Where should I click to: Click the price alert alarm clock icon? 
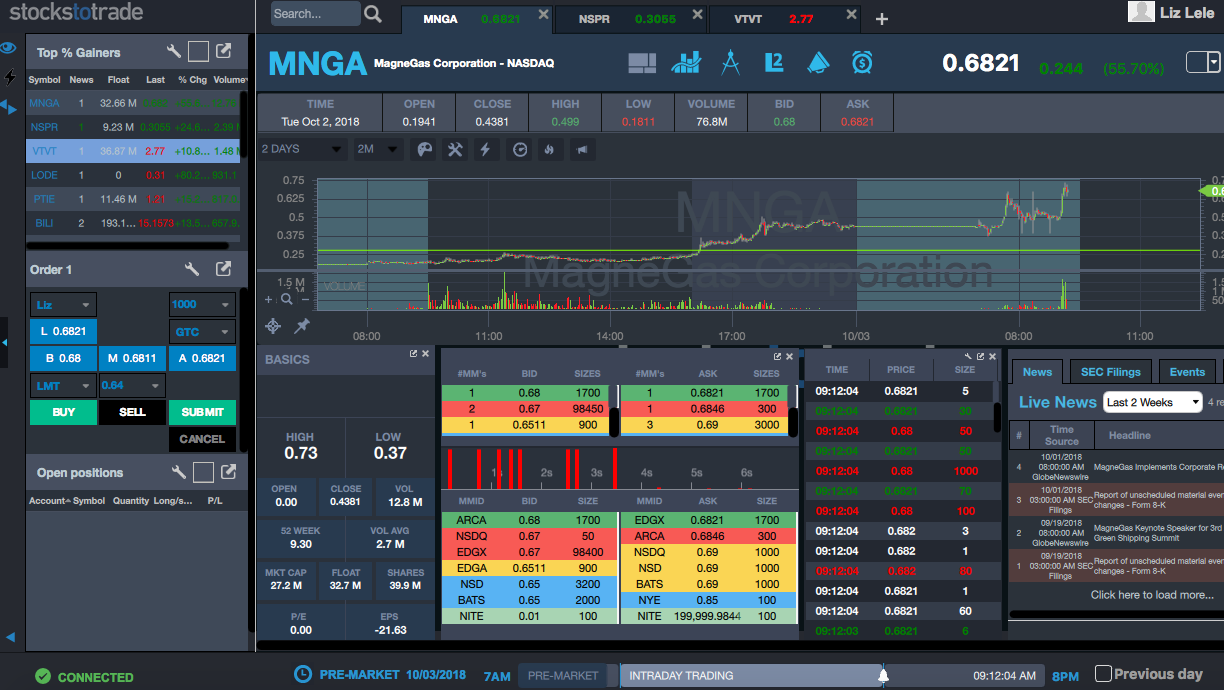click(x=861, y=63)
